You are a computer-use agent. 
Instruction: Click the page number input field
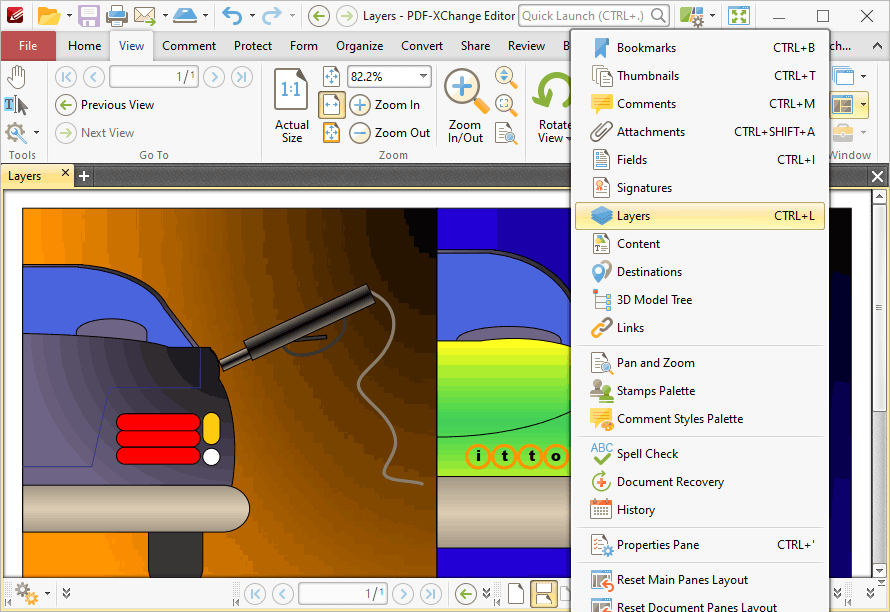tap(153, 76)
